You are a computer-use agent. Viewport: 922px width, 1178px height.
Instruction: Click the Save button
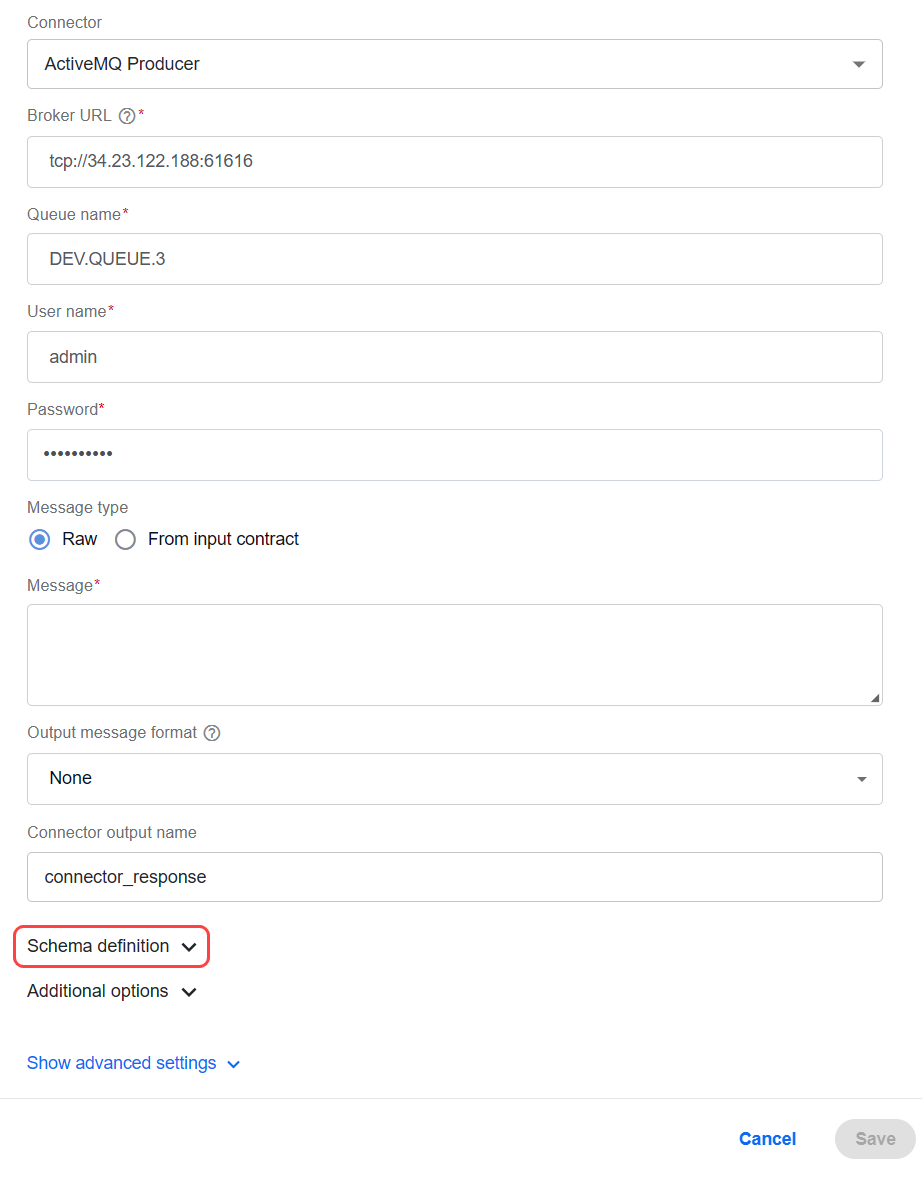(875, 1139)
